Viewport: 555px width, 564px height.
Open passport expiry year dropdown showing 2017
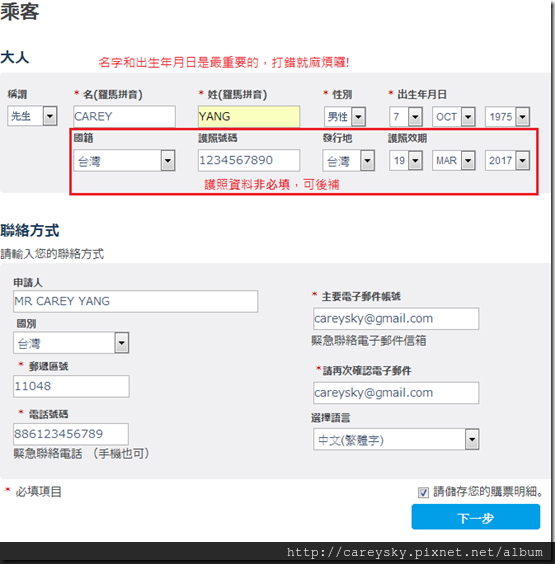point(507,160)
